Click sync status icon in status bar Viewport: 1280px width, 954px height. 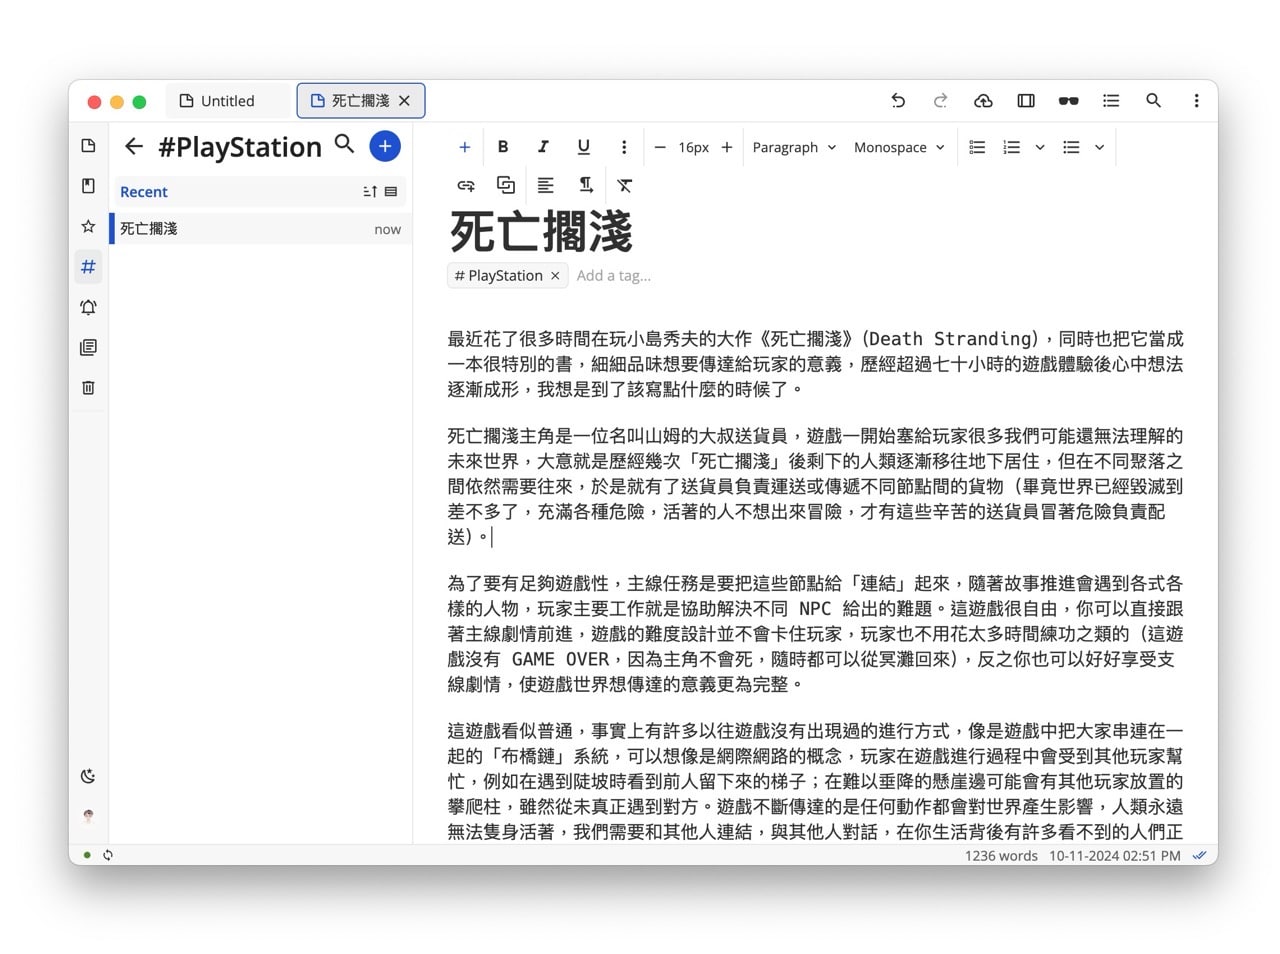(108, 855)
